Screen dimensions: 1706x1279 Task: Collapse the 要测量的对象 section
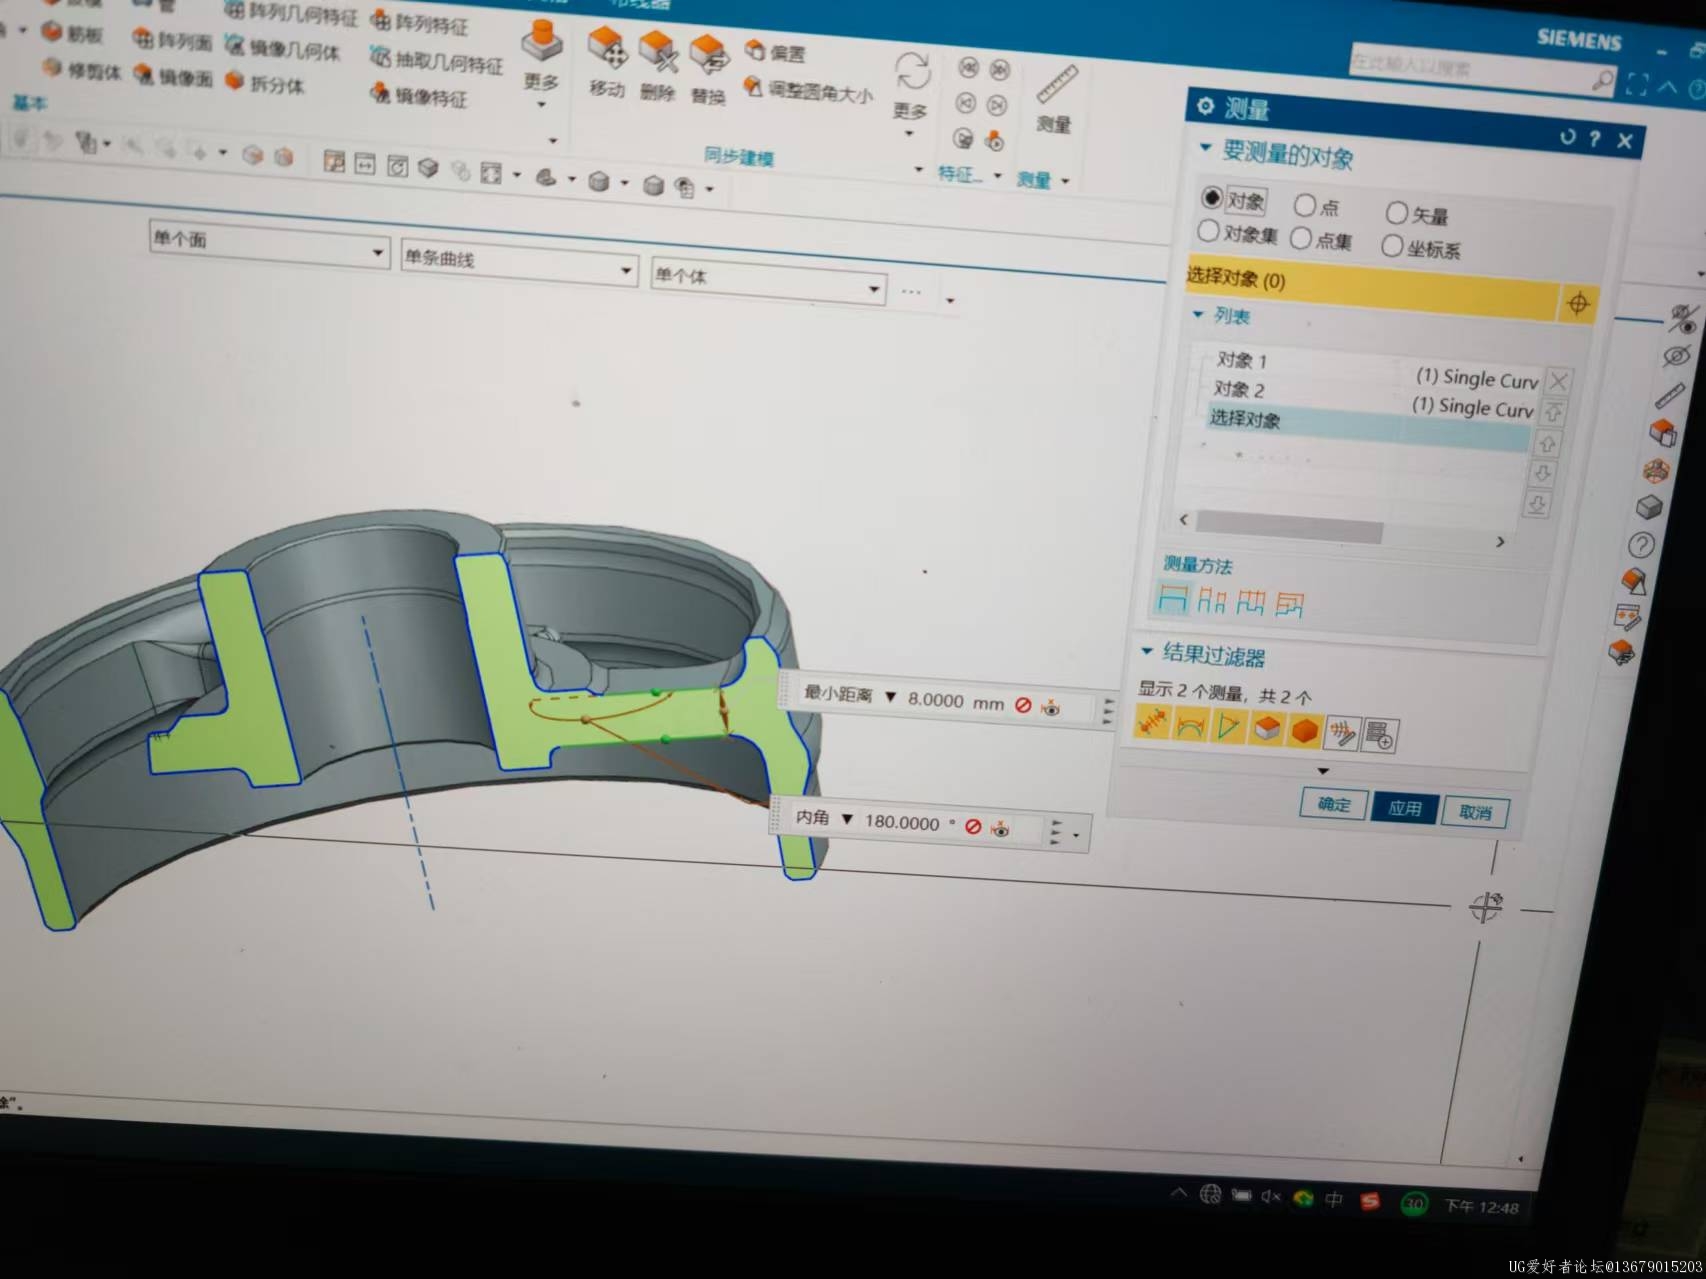1205,148
